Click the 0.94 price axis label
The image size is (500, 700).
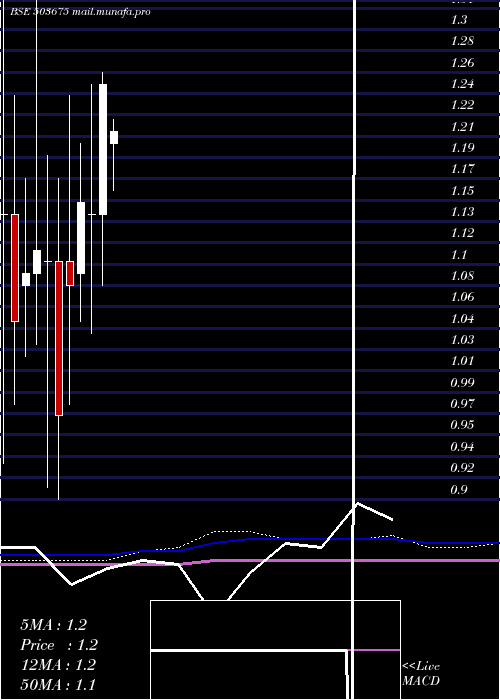click(x=462, y=446)
